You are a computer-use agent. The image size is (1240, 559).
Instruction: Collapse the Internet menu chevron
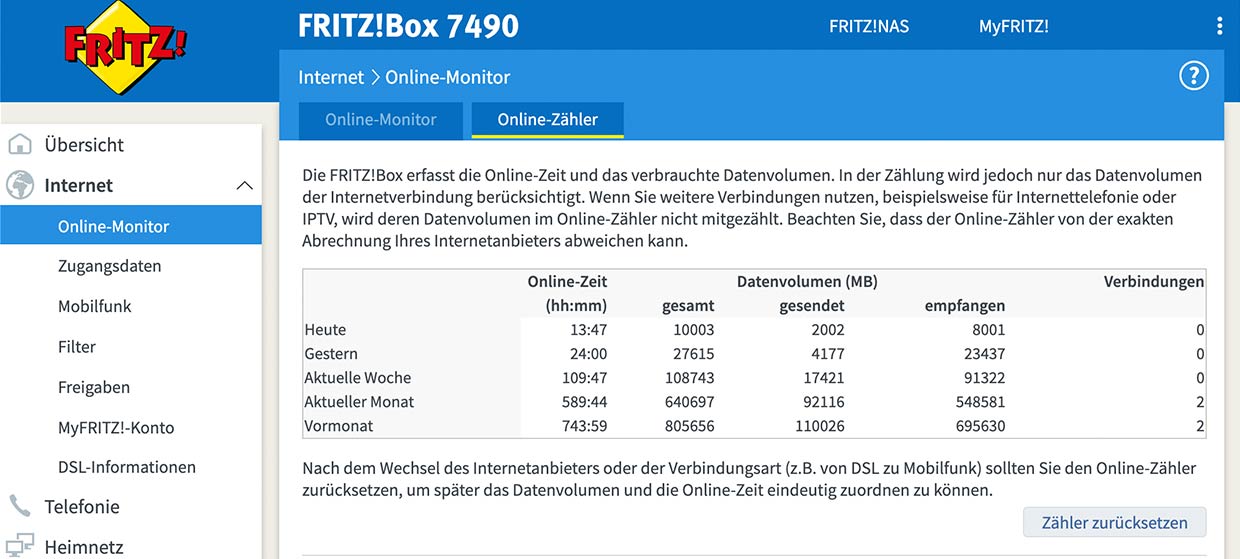[243, 186]
